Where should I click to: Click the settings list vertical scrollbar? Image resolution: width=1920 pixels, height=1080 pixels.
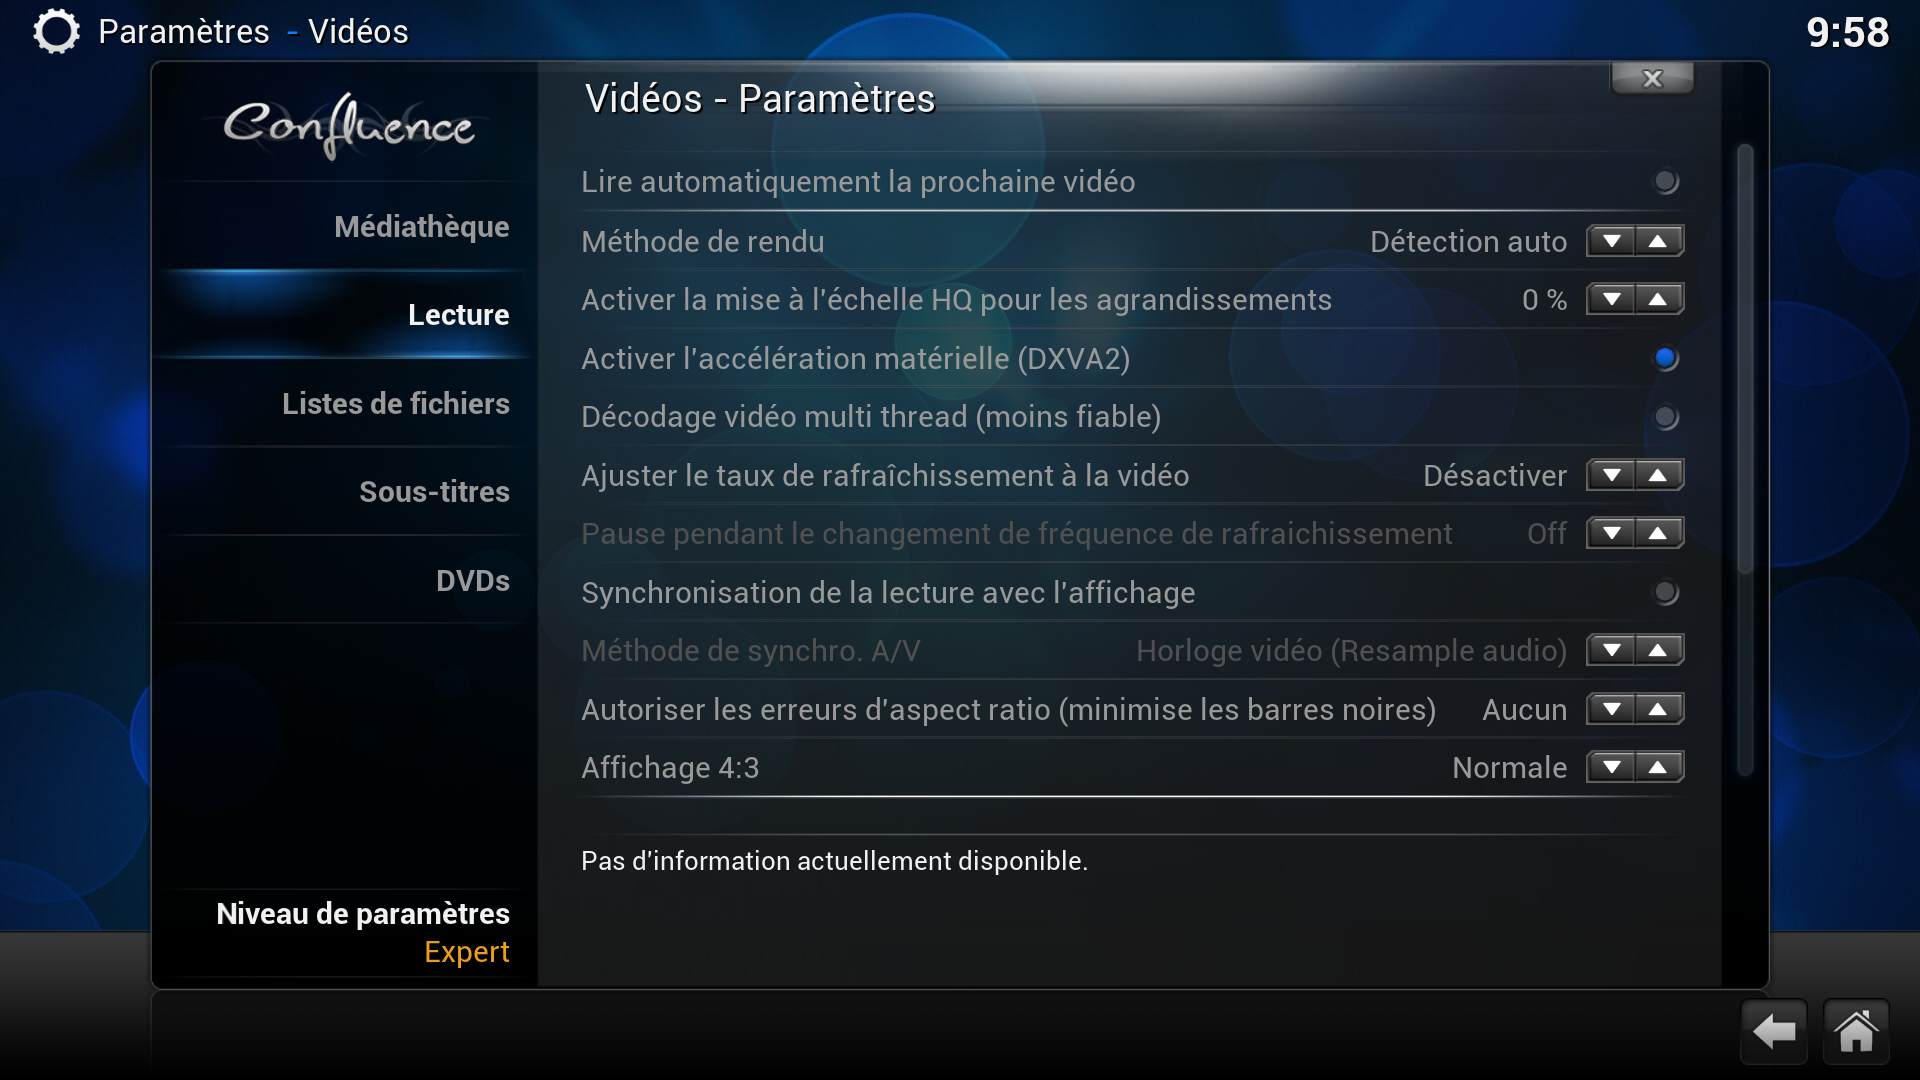tap(1745, 460)
